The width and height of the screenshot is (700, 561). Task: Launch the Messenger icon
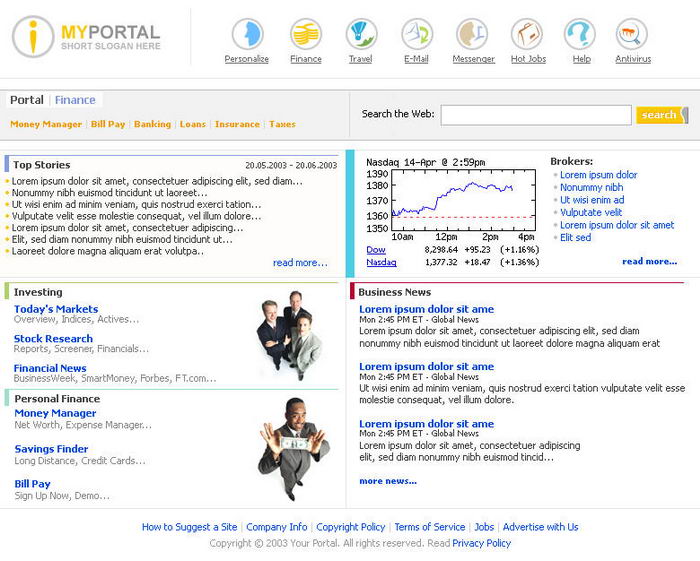pos(473,34)
